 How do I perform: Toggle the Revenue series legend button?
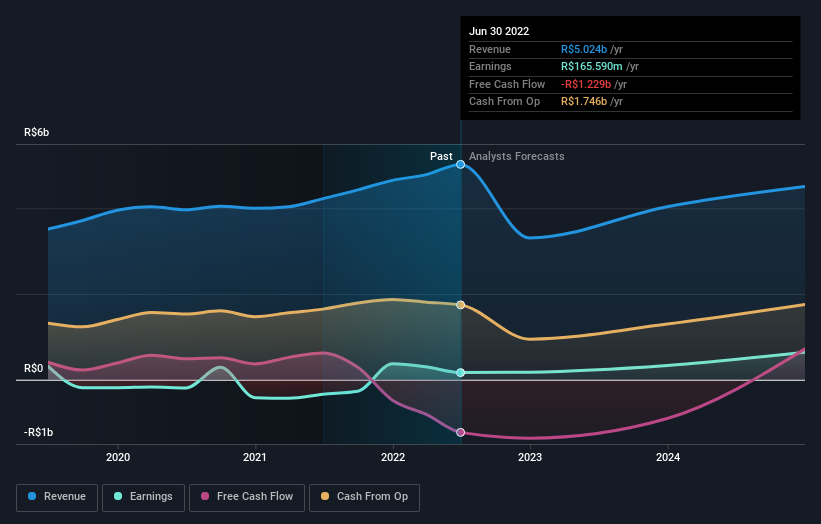(57, 497)
